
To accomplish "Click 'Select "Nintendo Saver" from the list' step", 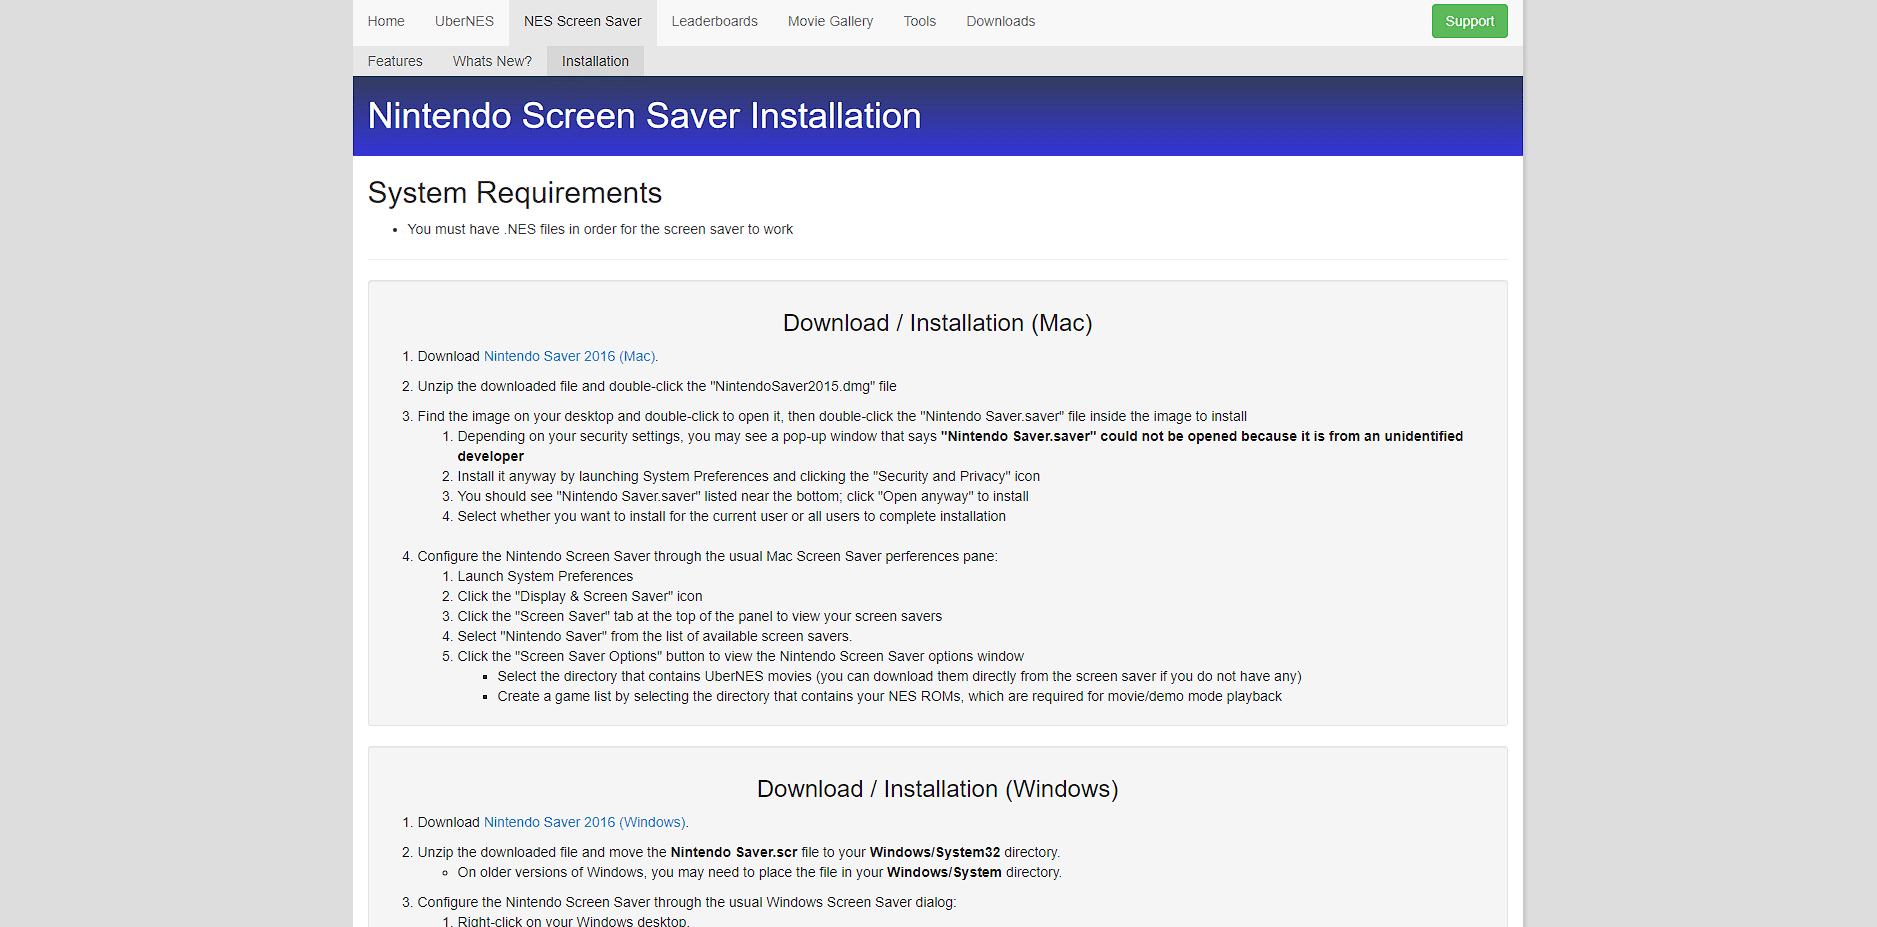I will click(x=654, y=636).
